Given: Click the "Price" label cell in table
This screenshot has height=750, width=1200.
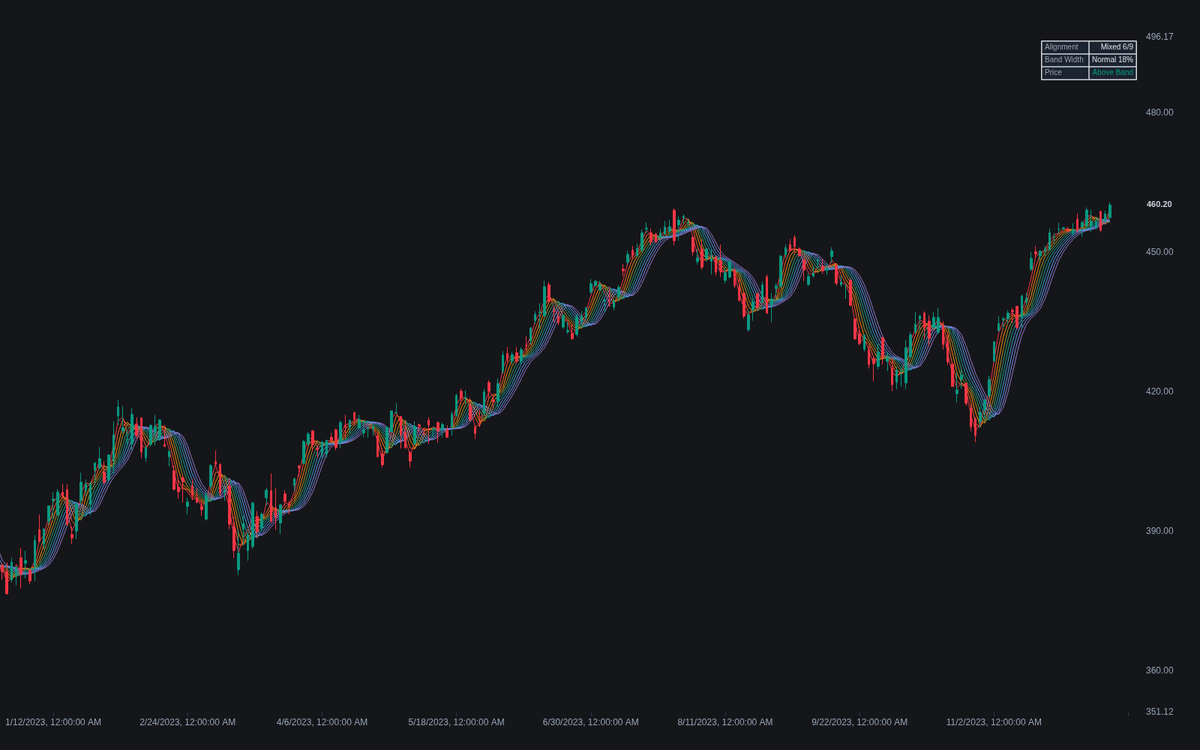Looking at the screenshot, I should click(x=1065, y=73).
